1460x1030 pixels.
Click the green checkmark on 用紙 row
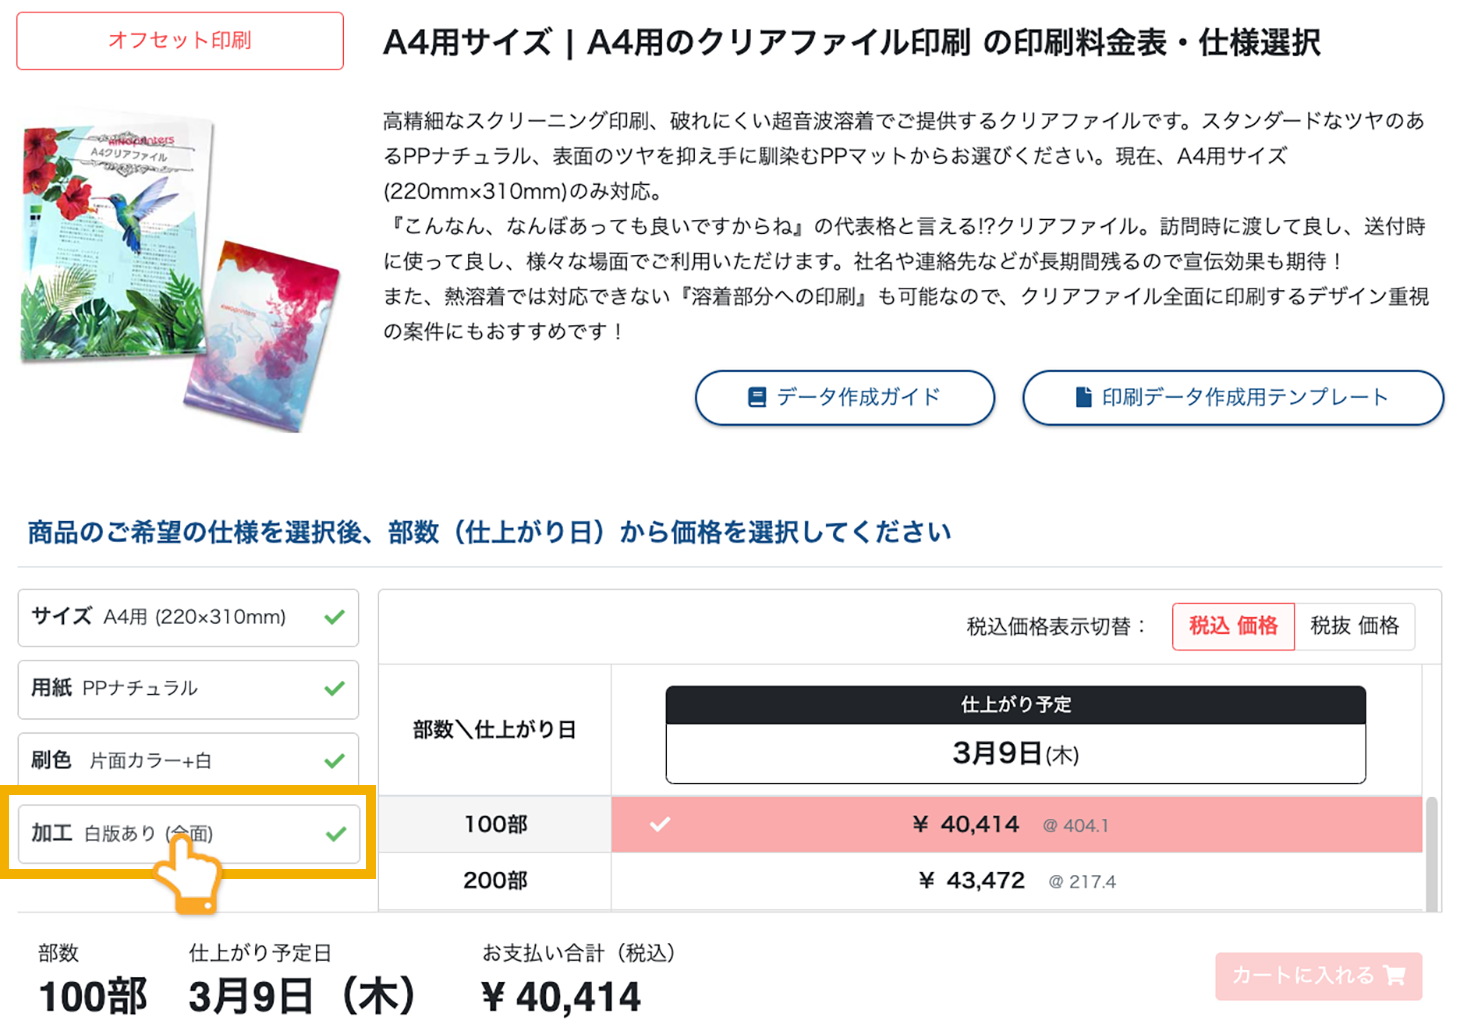point(335,689)
